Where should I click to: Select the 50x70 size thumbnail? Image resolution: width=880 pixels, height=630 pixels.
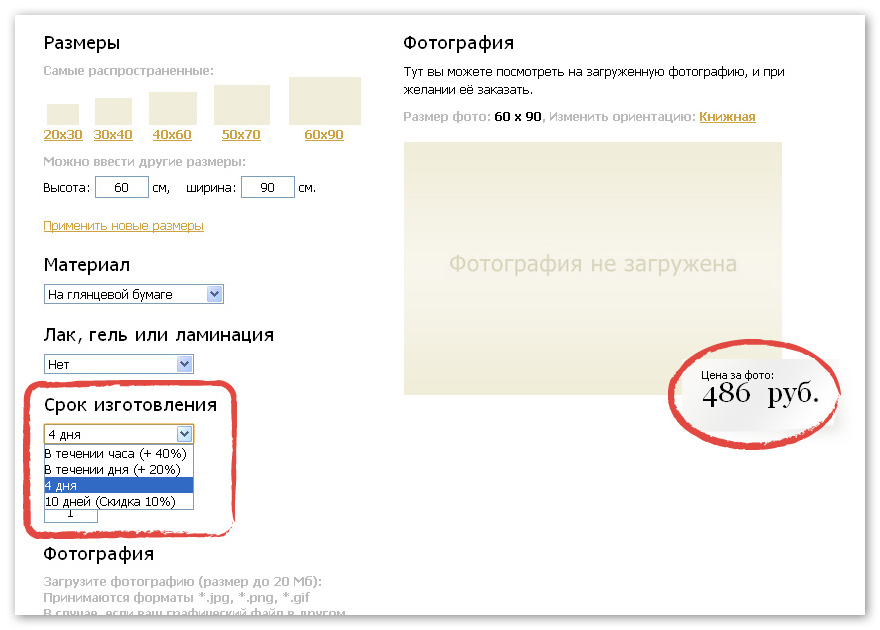[242, 105]
